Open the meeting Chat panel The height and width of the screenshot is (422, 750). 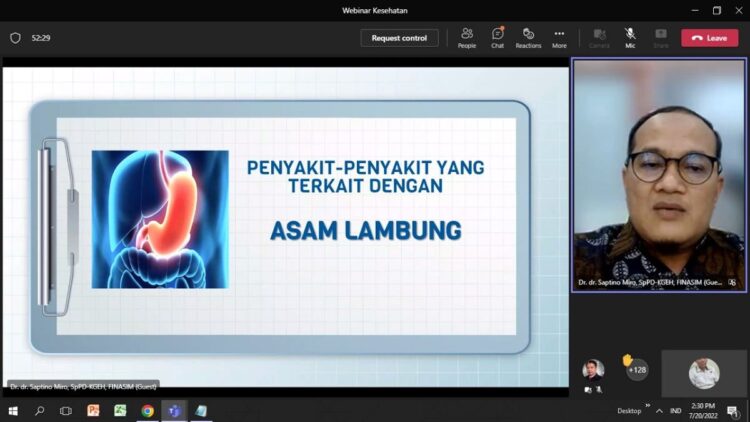point(497,38)
